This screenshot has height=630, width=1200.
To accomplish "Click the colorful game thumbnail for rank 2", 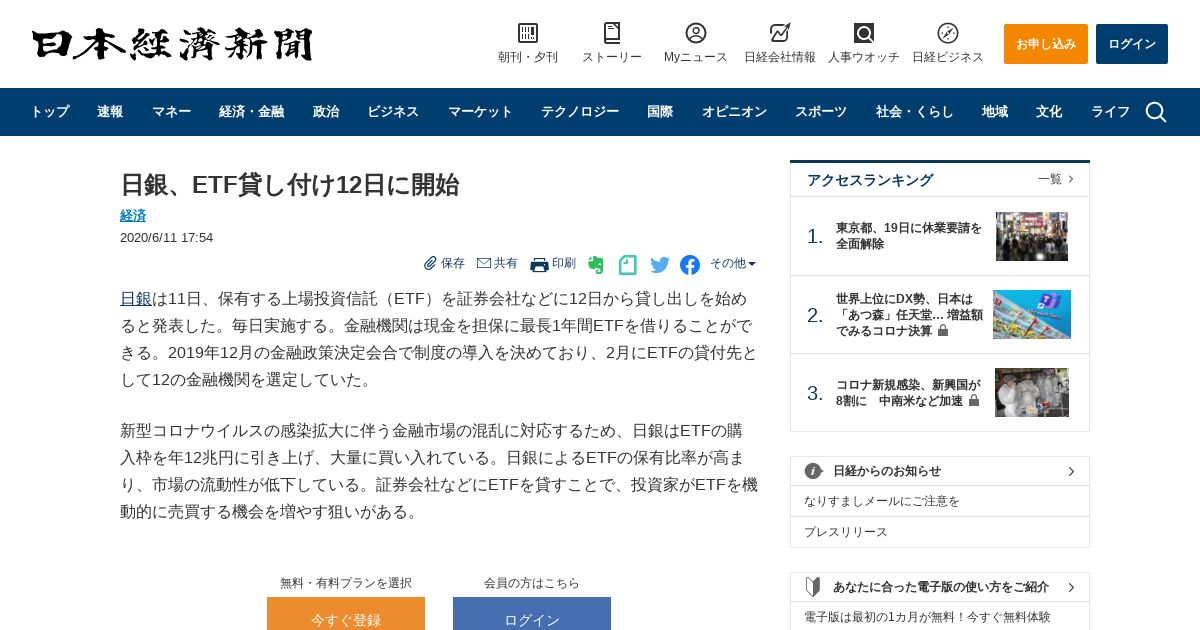I will 1032,314.
